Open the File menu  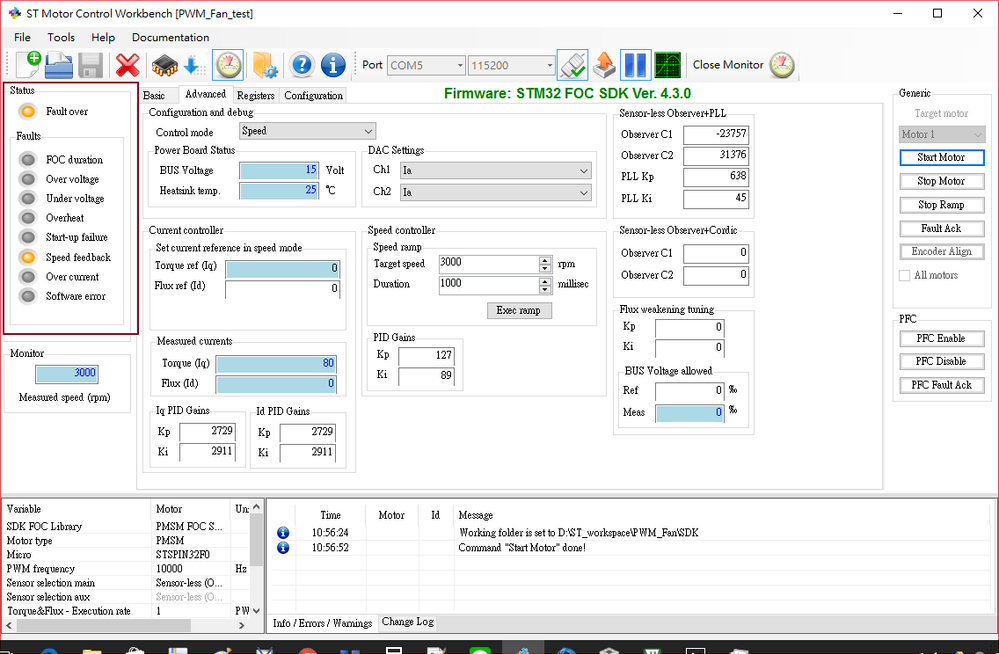pyautogui.click(x=22, y=37)
